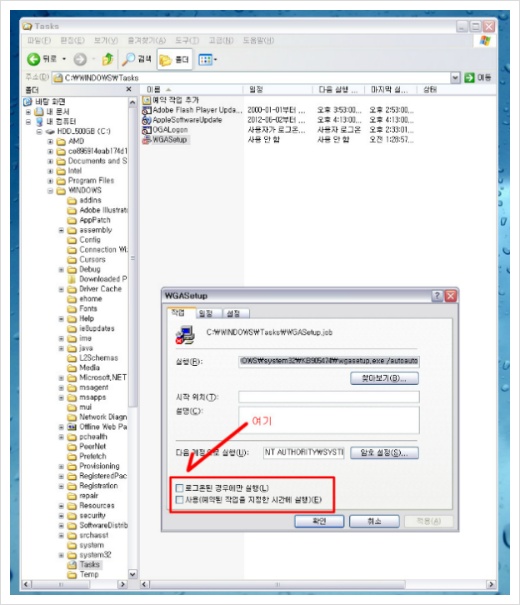Open the Views icon dropdown
The width and height of the screenshot is (520, 605).
pyautogui.click(x=208, y=60)
